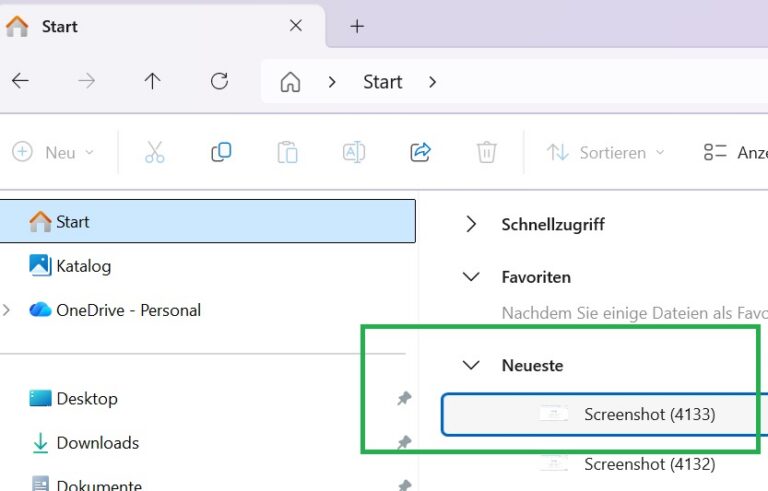Click the Share icon in toolbar
768x491 pixels.
click(420, 152)
